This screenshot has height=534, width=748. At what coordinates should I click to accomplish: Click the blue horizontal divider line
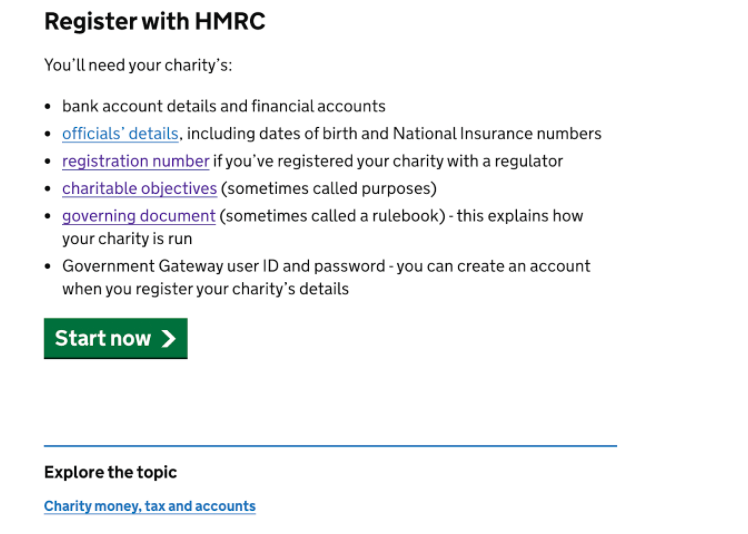(330, 446)
